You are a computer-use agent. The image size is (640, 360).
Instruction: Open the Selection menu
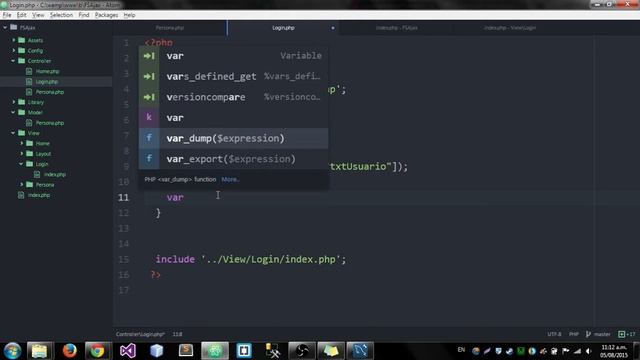[x=61, y=15]
